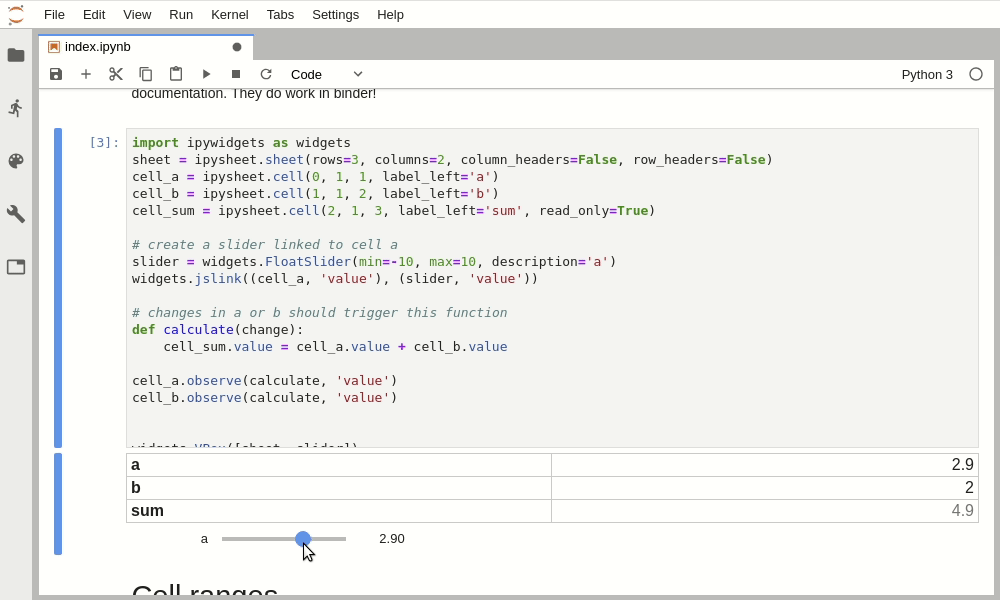Click the 'sum' row label cell

click(339, 511)
